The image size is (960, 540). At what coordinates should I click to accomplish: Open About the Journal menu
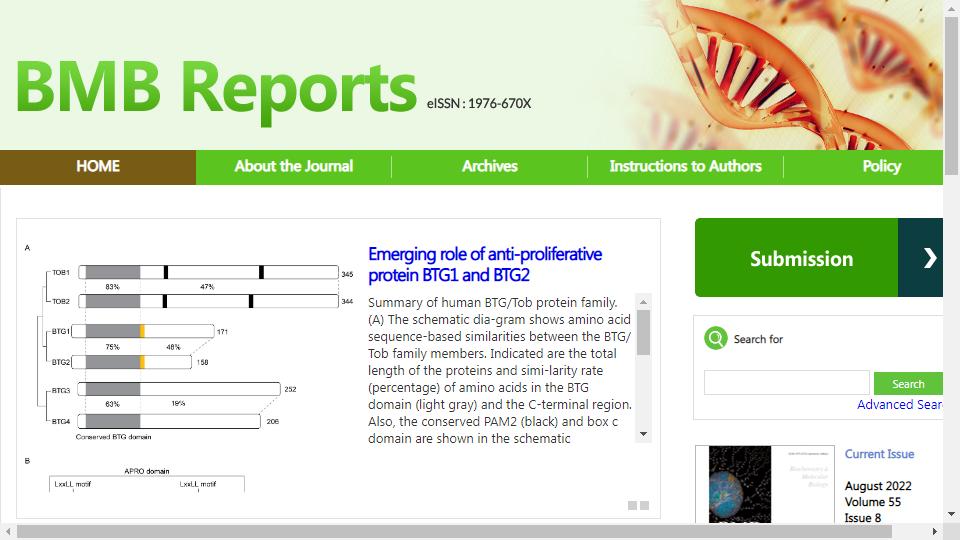[x=294, y=167]
